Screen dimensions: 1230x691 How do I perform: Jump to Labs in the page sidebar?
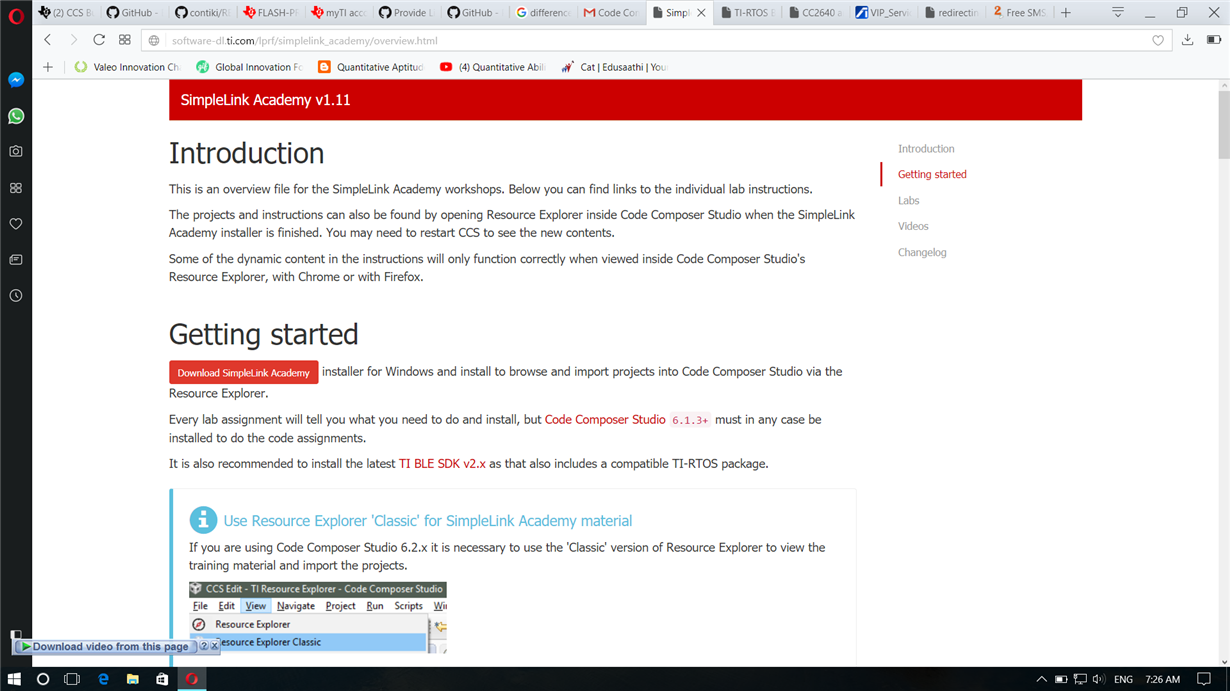pyautogui.click(x=908, y=201)
